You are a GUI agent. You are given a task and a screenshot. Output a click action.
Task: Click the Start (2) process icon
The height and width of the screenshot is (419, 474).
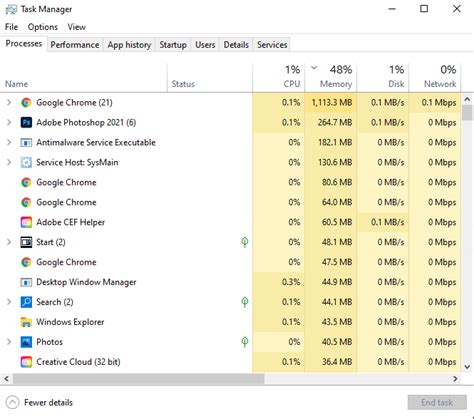click(26, 242)
